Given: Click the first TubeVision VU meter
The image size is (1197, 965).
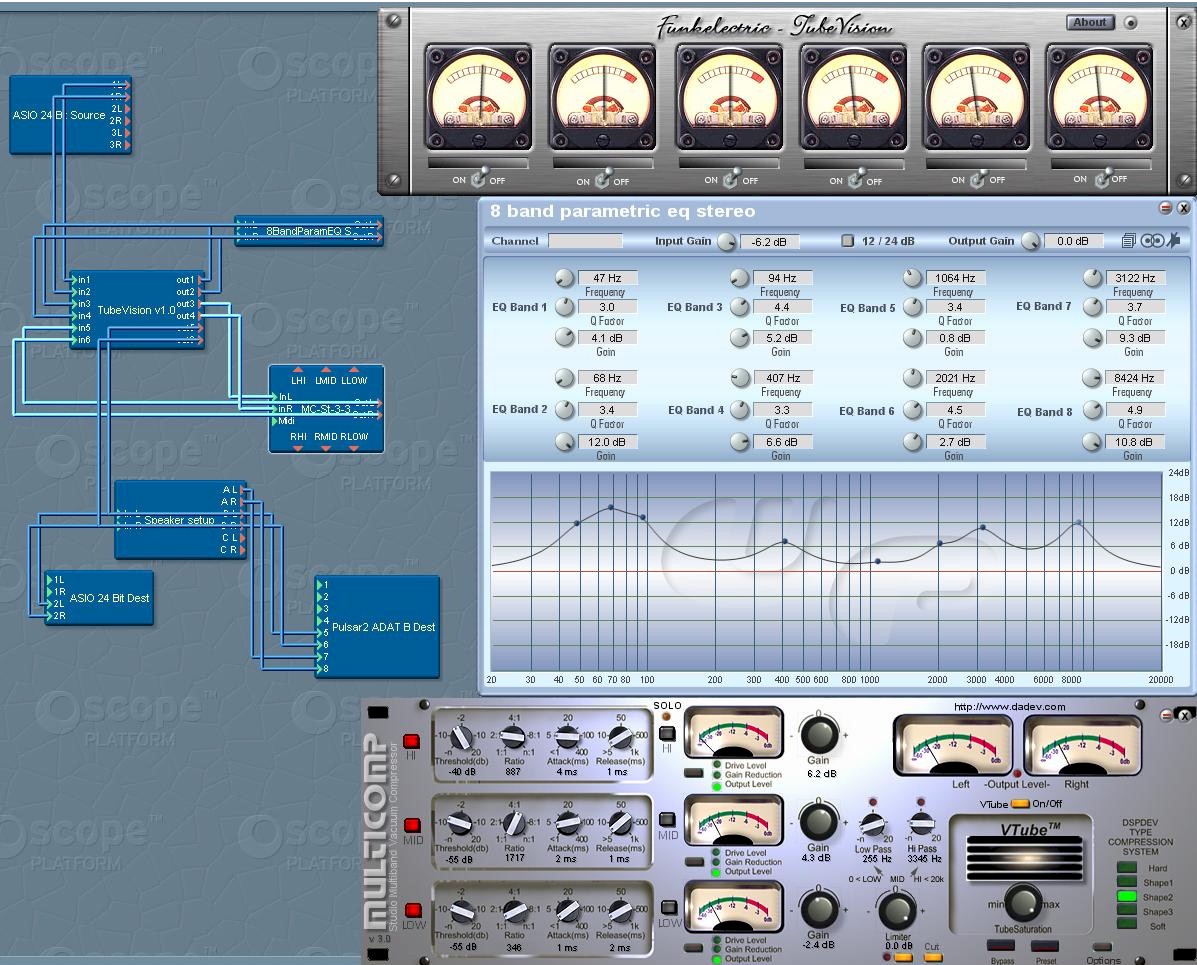Looking at the screenshot, I should click(x=479, y=97).
